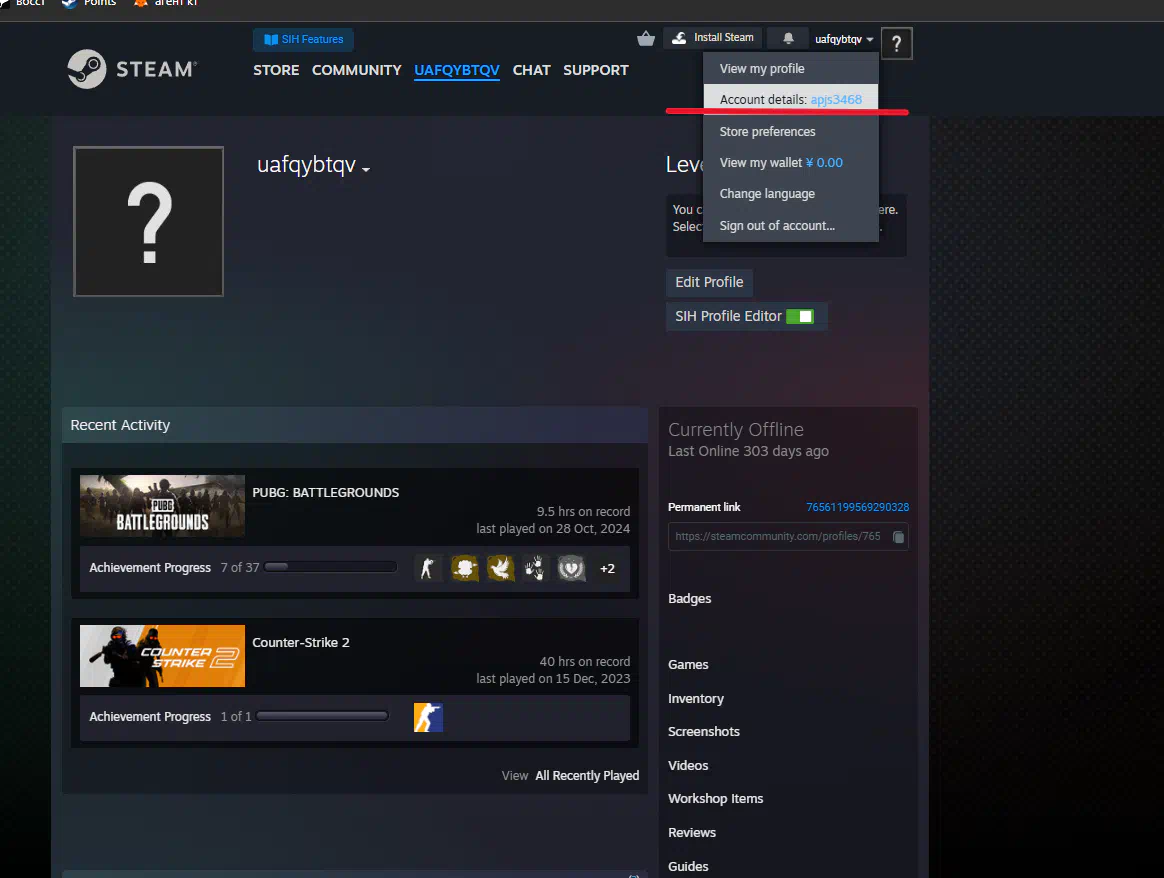1164x878 pixels.
Task: Click the PUBG: BATTLEGROUNDS game thumbnail
Action: click(x=162, y=506)
